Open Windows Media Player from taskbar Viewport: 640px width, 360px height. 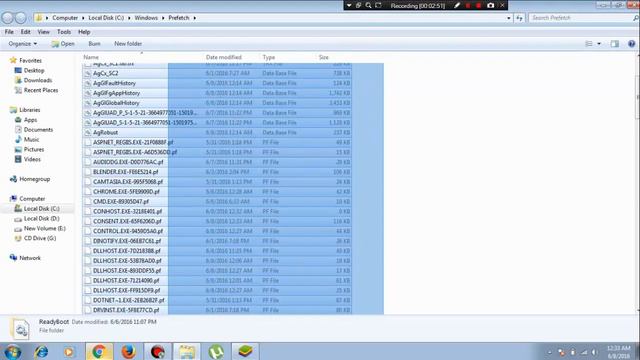pyautogui.click(x=69, y=351)
